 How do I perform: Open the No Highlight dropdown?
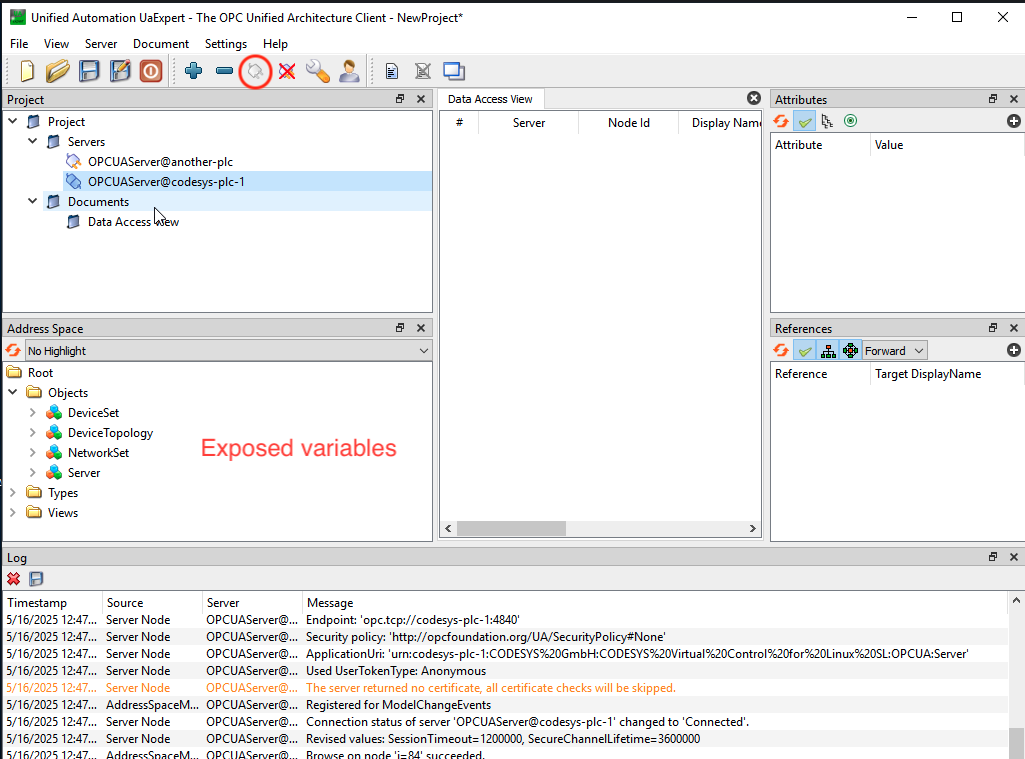(x=227, y=350)
